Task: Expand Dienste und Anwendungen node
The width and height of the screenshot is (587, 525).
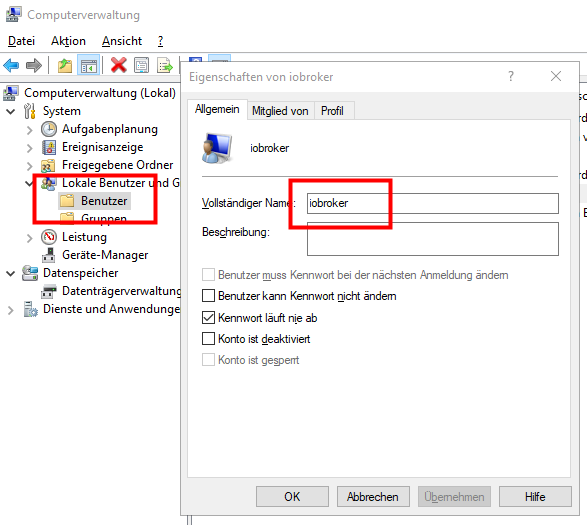Action: tap(11, 310)
